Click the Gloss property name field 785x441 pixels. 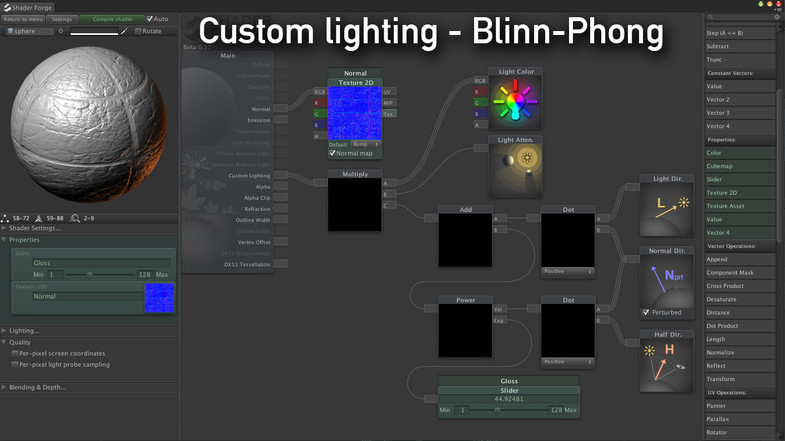(101, 263)
